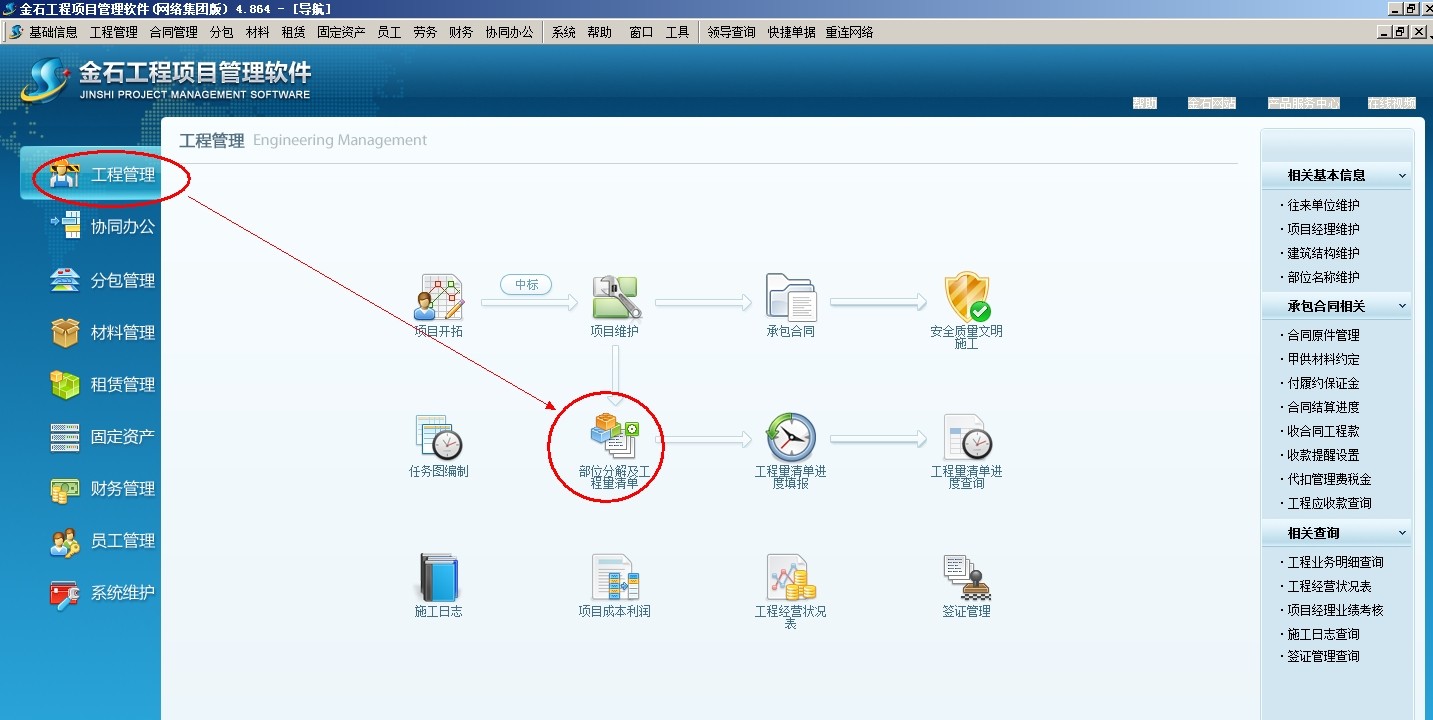1433x720 pixels.
Task: Open 施工日志 book icon
Action: (x=438, y=578)
